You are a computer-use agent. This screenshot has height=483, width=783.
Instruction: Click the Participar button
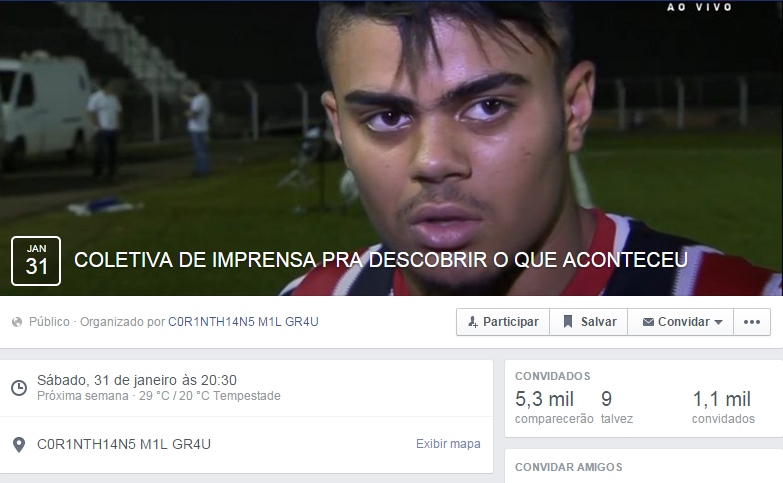tap(503, 322)
